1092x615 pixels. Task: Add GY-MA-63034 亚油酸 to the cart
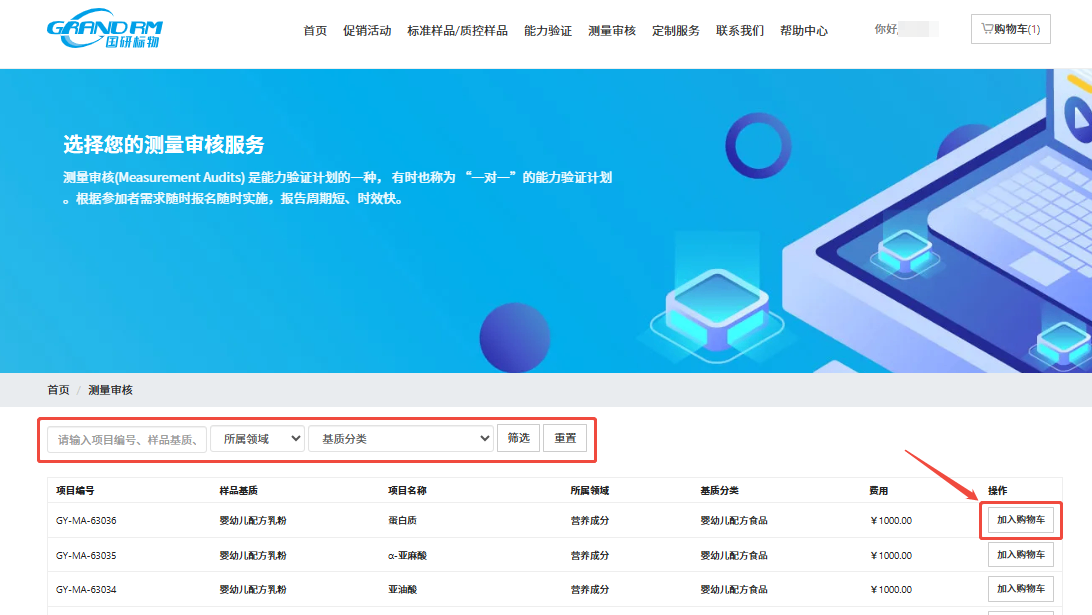point(1020,589)
